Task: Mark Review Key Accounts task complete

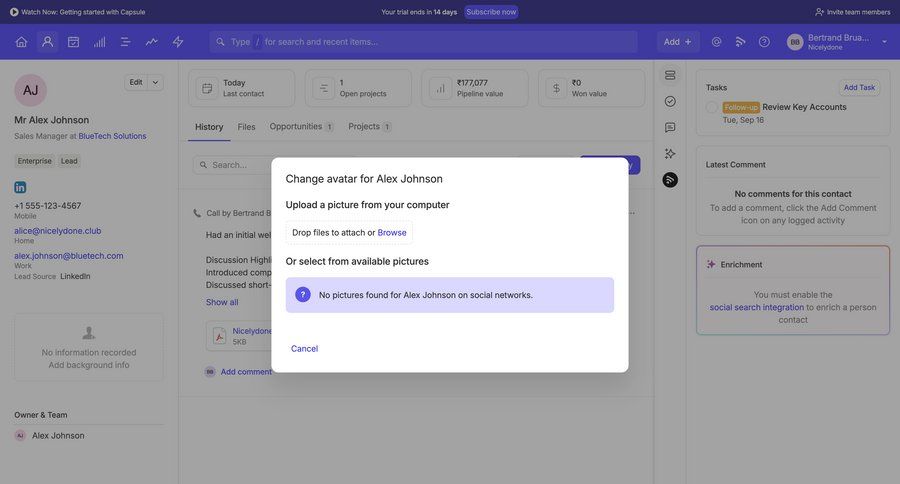Action: pyautogui.click(x=712, y=107)
